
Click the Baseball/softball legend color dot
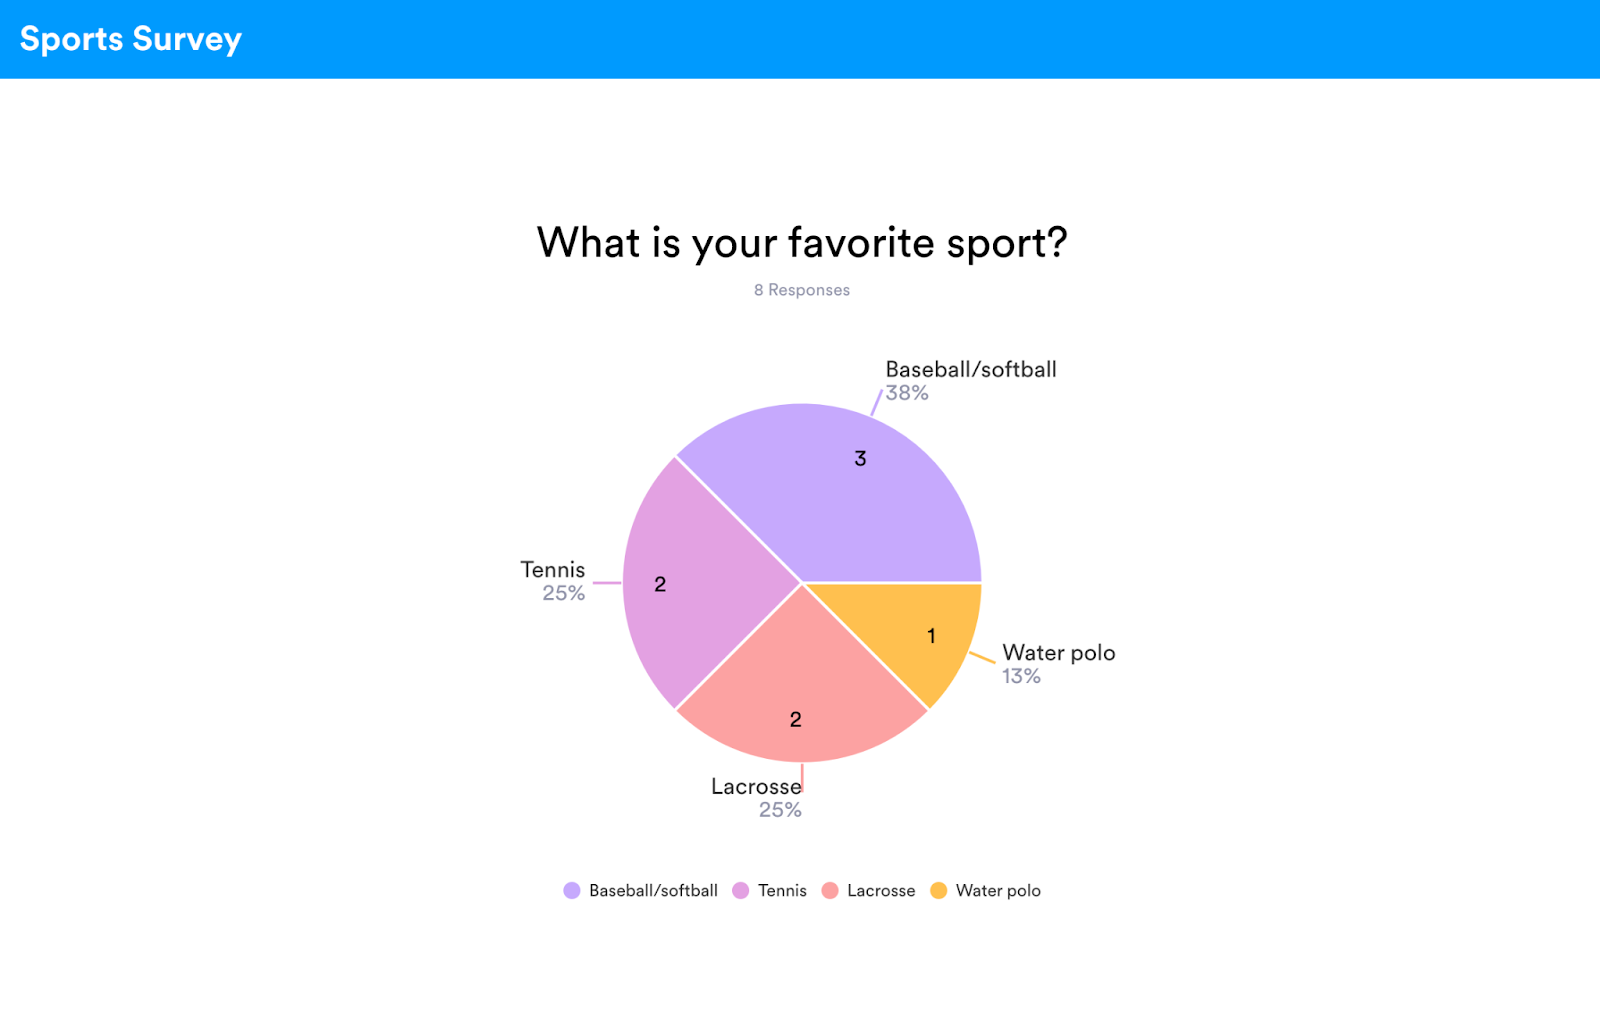click(572, 891)
